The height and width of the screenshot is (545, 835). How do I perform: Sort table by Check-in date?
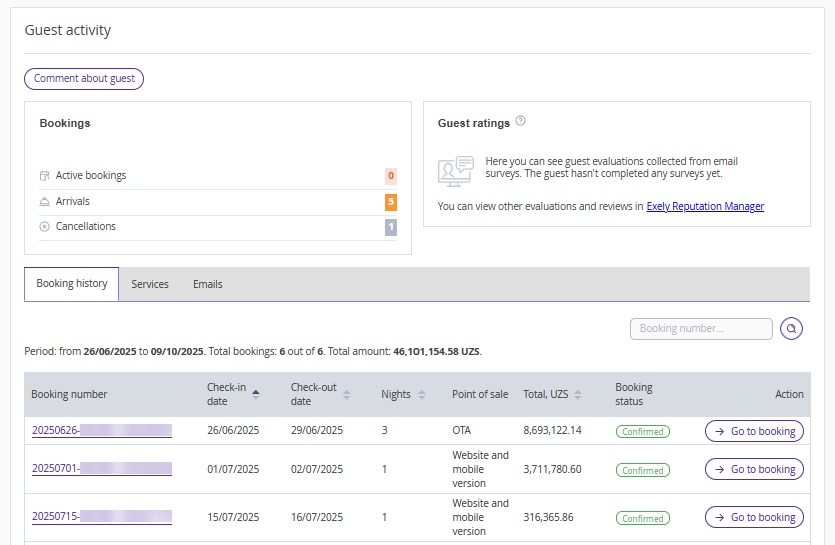click(256, 394)
